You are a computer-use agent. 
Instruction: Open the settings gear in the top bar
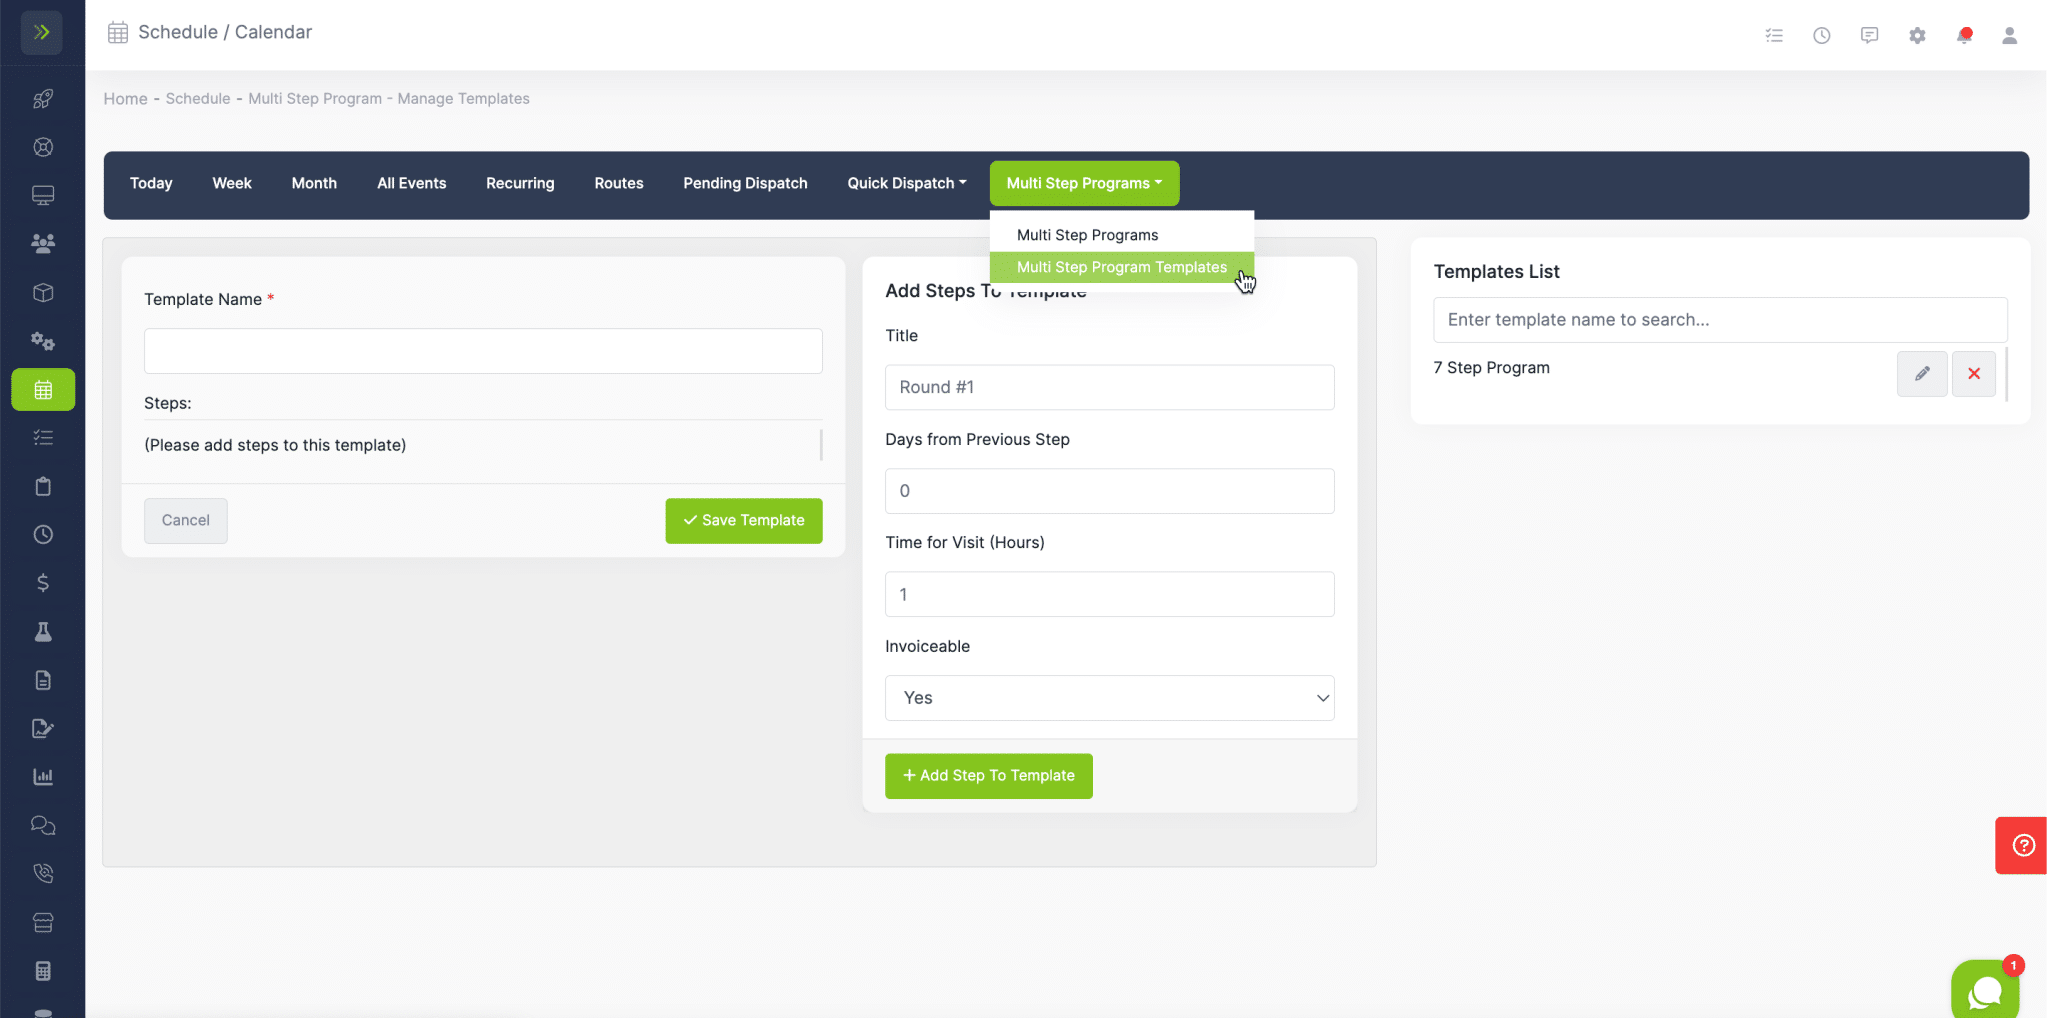click(x=1917, y=35)
